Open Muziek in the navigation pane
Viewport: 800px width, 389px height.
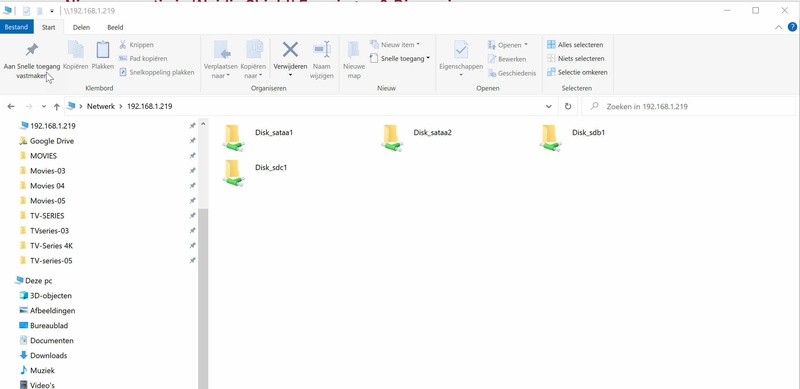point(42,370)
